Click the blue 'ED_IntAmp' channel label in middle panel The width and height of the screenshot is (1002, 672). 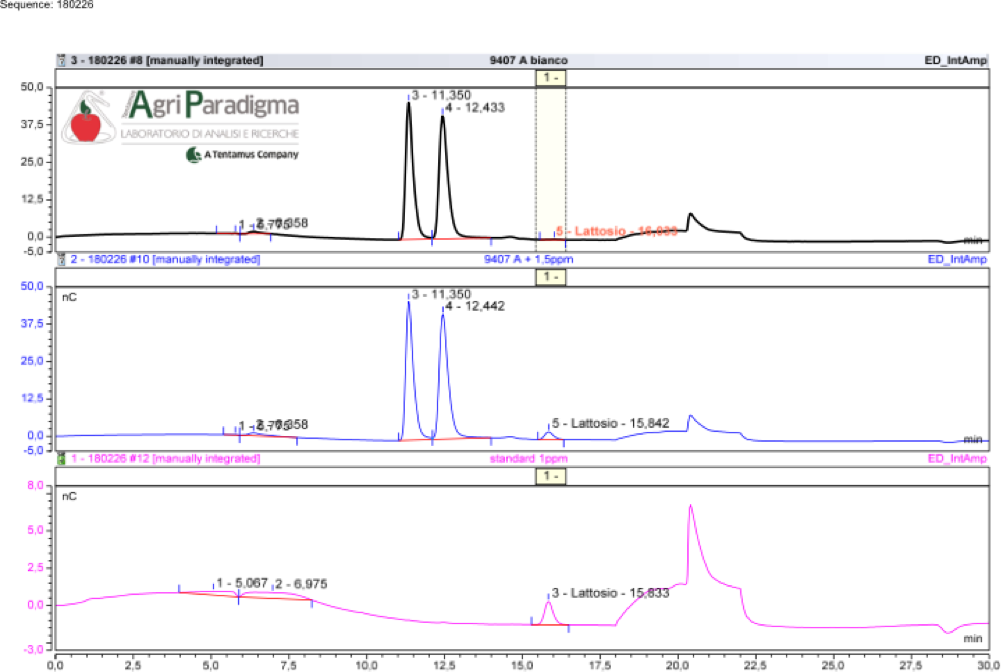click(957, 259)
